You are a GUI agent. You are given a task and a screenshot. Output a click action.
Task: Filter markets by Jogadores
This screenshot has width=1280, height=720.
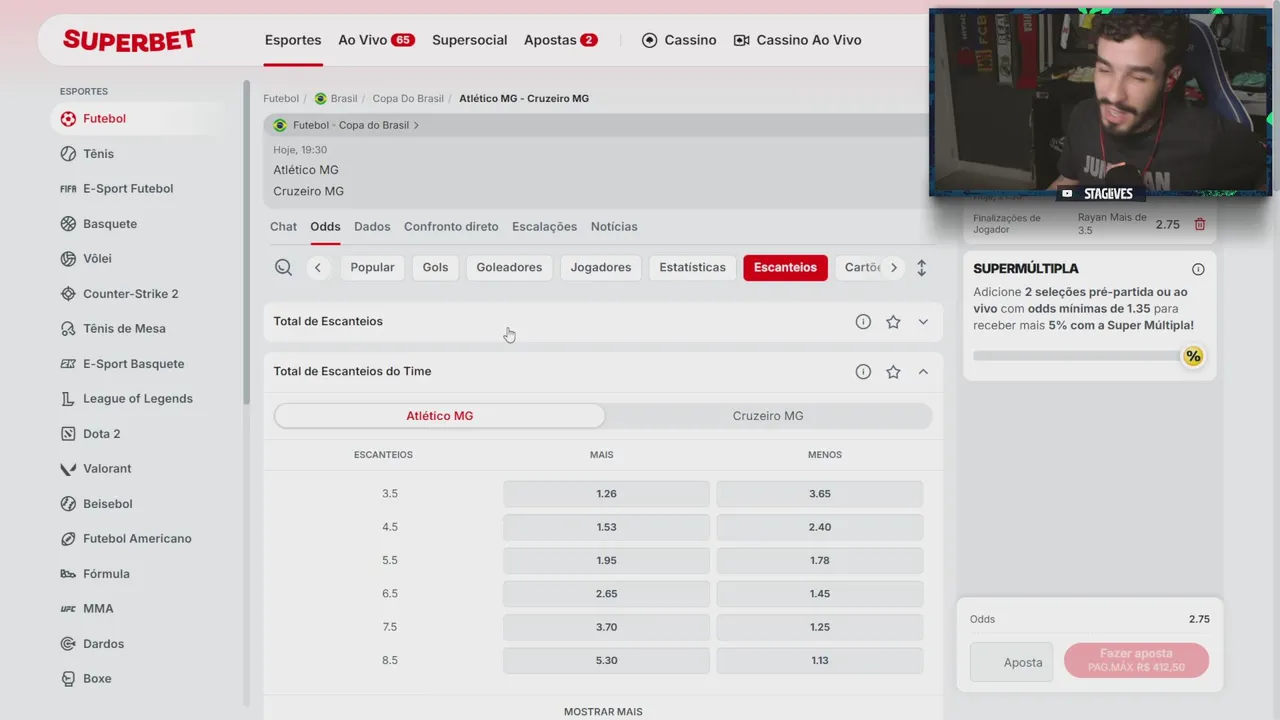601,268
